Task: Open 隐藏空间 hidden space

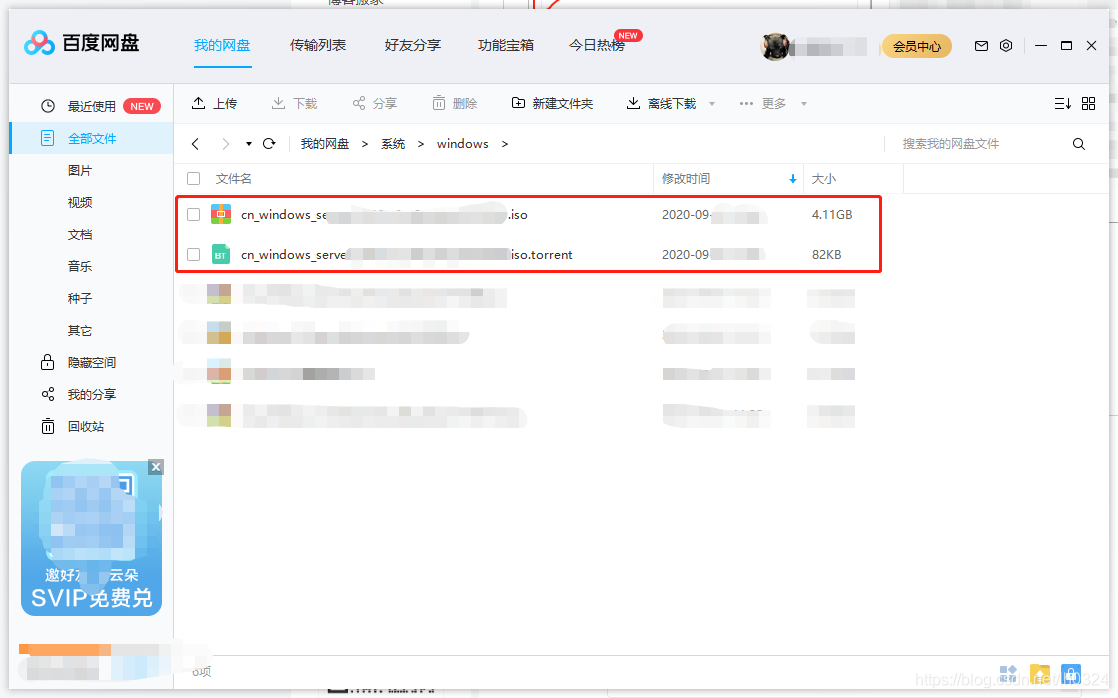Action: (x=78, y=362)
